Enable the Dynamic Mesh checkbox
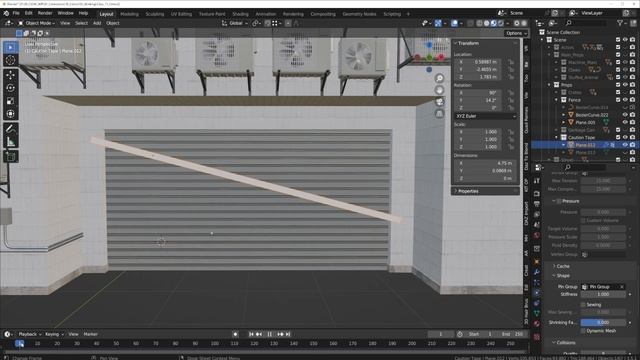This screenshot has width=640, height=360. tap(583, 331)
